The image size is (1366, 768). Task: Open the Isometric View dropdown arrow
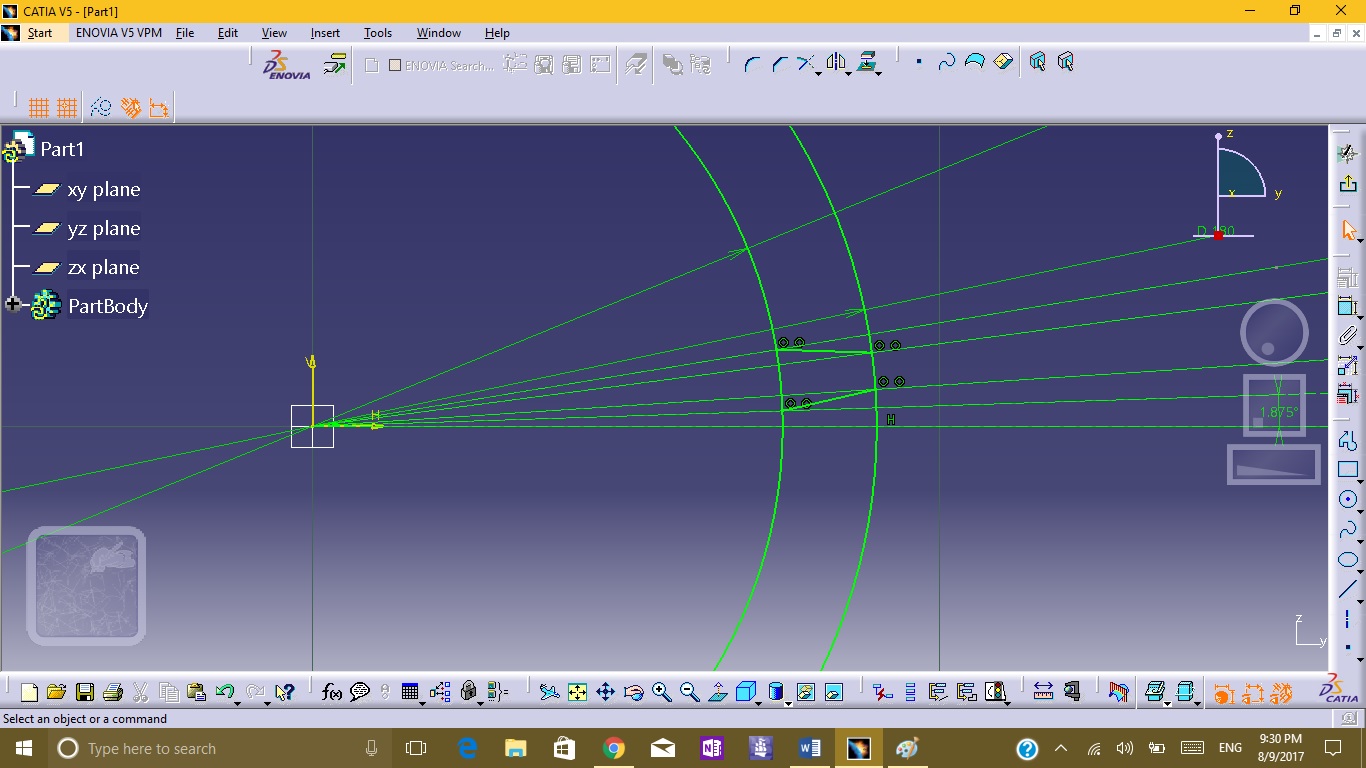[x=759, y=702]
